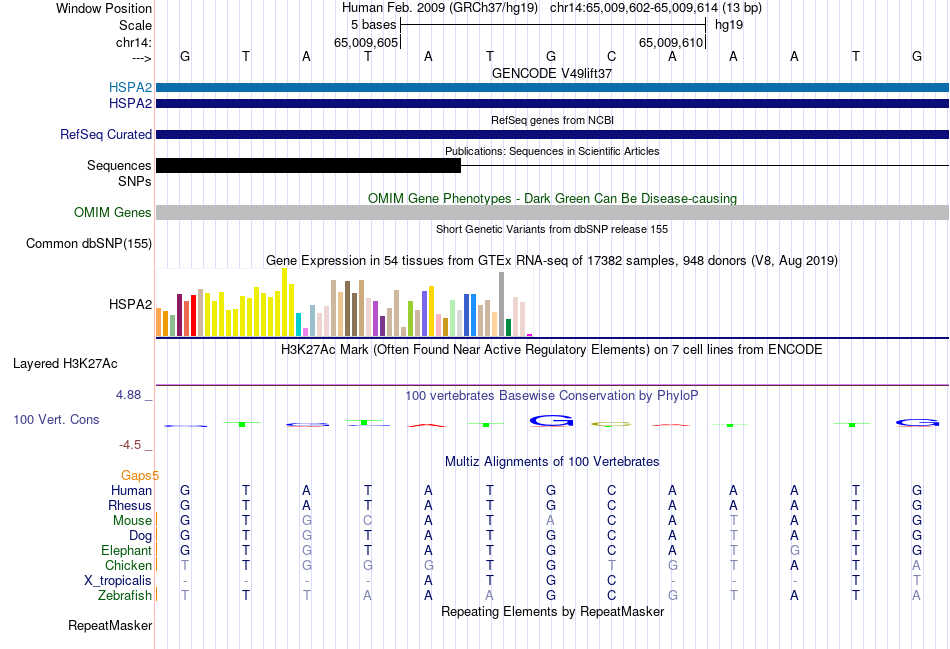Image resolution: width=950 pixels, height=649 pixels.
Task: Click the 5 bases scale bar label
Action: pos(373,25)
